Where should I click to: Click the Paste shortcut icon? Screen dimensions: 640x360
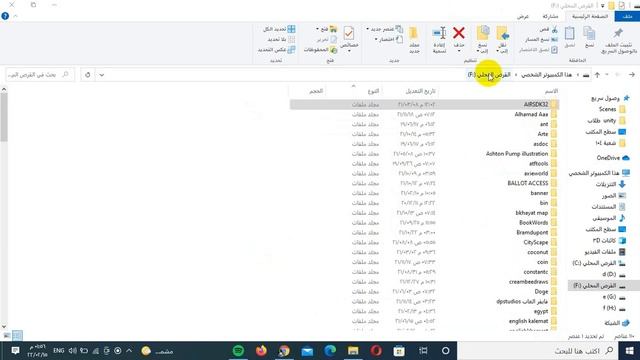coord(554,50)
